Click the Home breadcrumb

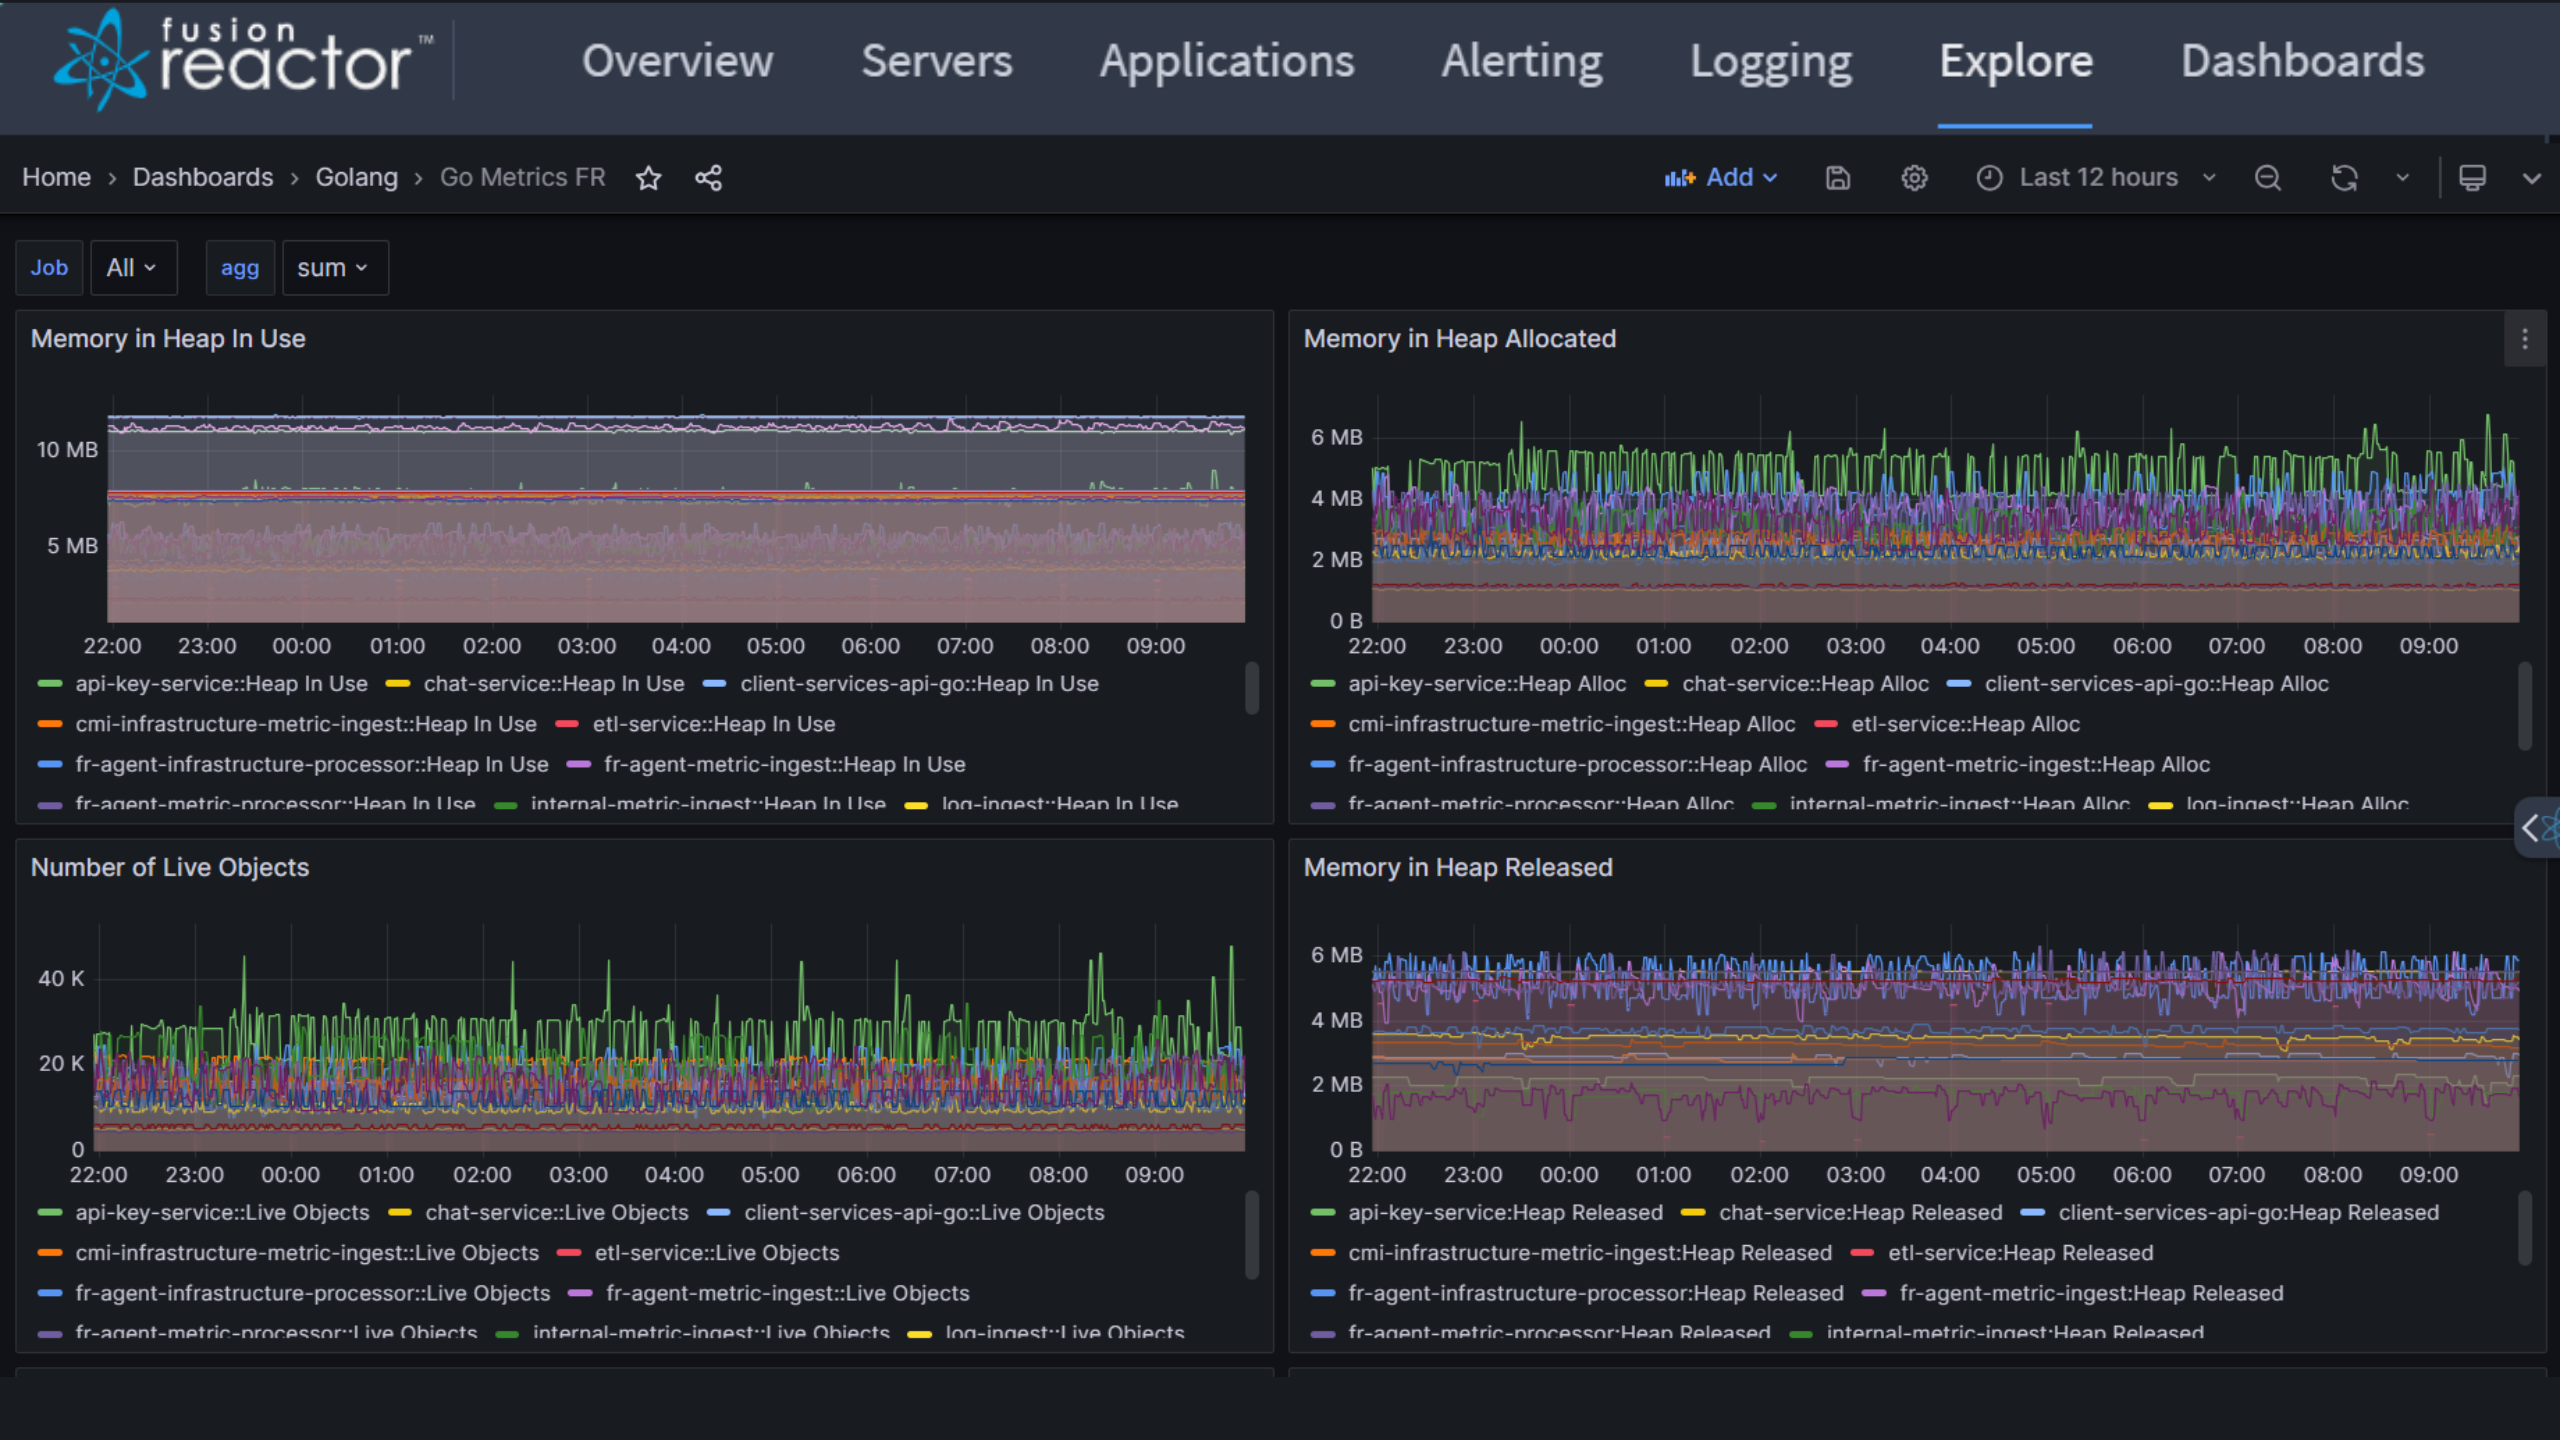pyautogui.click(x=56, y=178)
